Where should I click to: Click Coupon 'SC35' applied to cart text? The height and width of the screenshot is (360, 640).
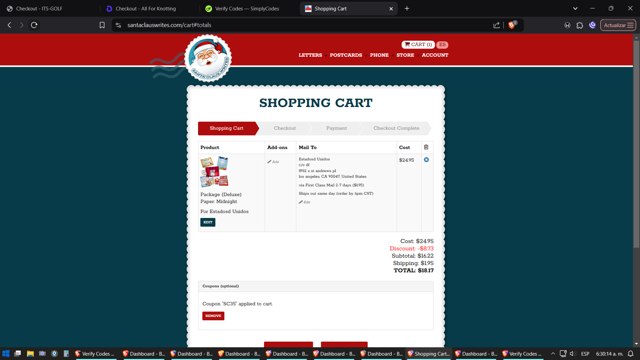237,304
